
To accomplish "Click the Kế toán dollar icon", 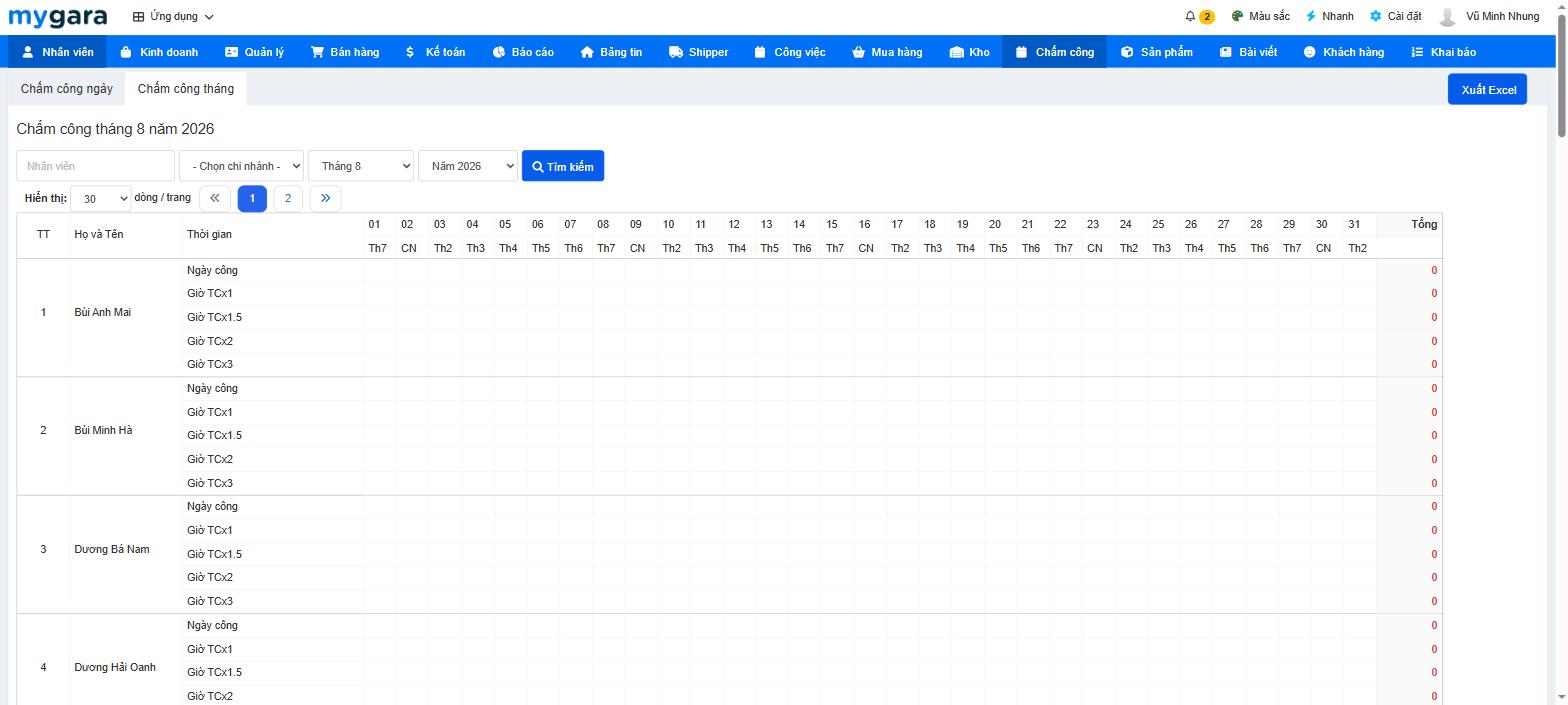I will (x=410, y=52).
